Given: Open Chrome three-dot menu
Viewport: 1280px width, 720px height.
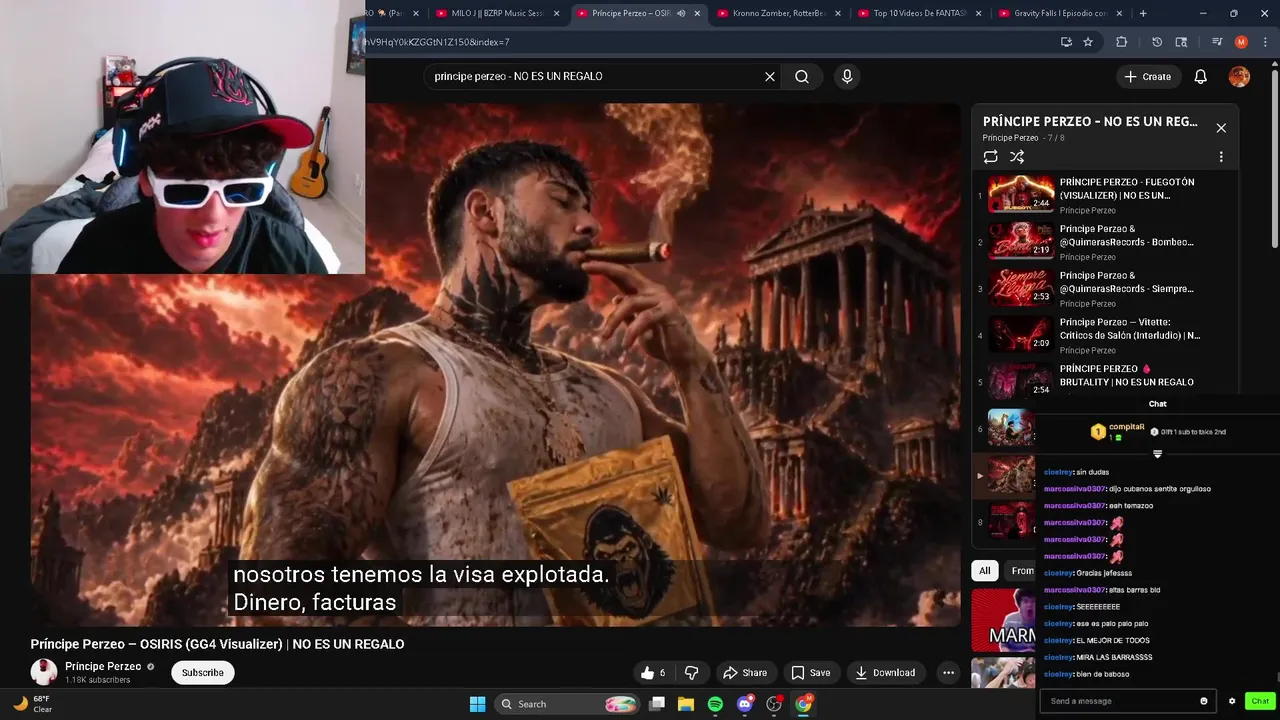Looking at the screenshot, I should tap(1265, 42).
